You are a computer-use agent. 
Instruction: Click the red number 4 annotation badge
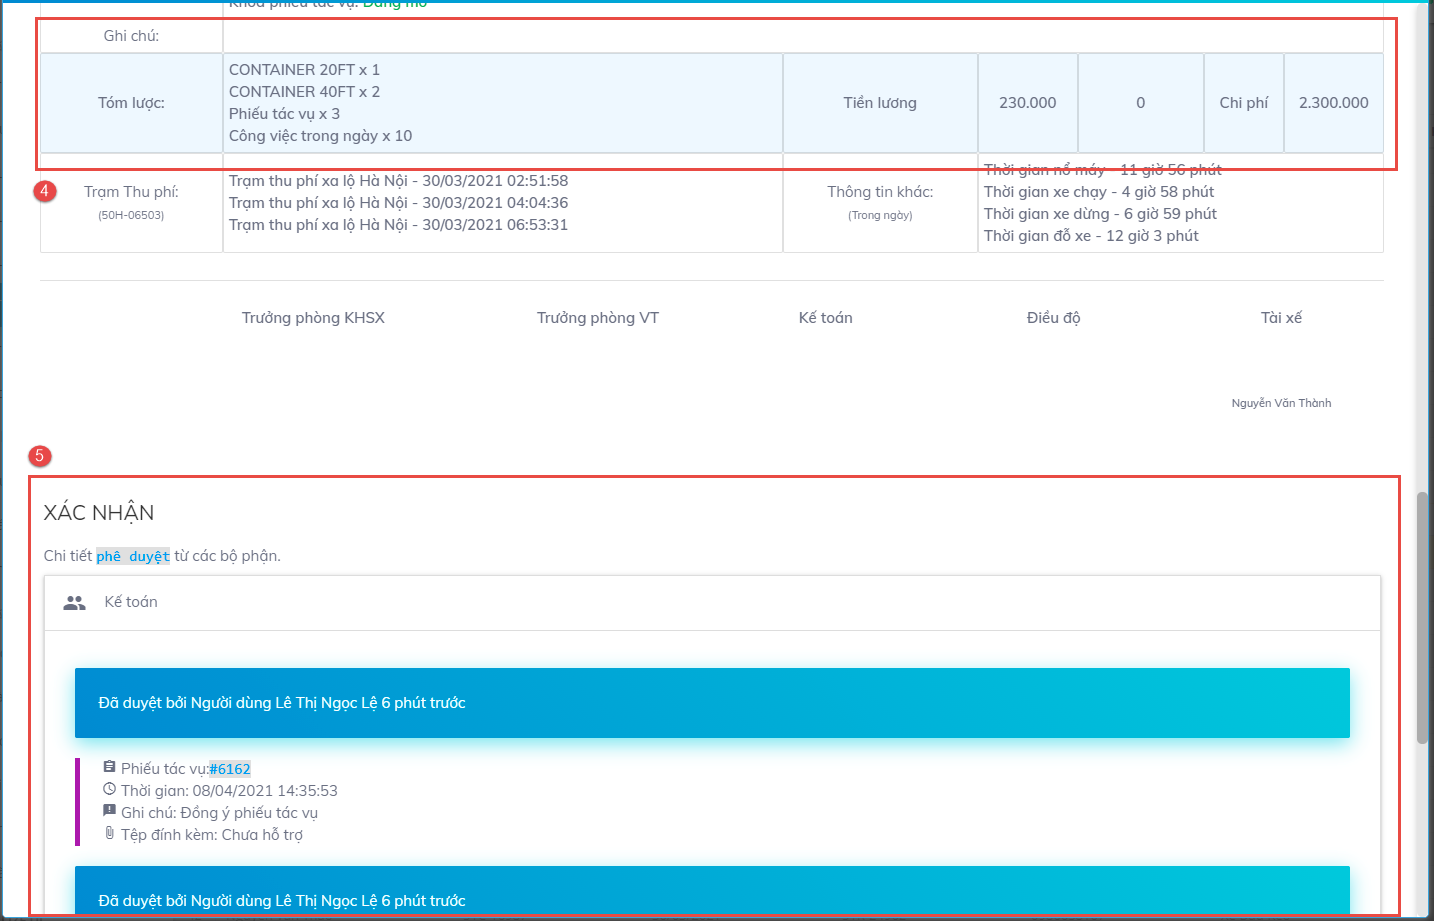click(x=44, y=191)
